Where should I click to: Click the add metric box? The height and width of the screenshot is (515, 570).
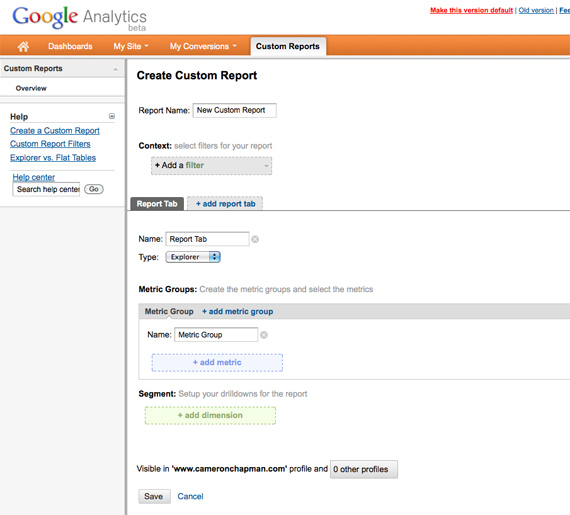[217, 363]
